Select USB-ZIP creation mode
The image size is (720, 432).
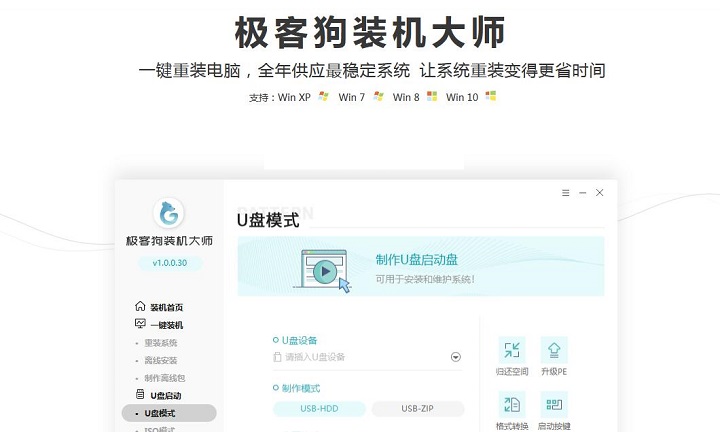[417, 409]
